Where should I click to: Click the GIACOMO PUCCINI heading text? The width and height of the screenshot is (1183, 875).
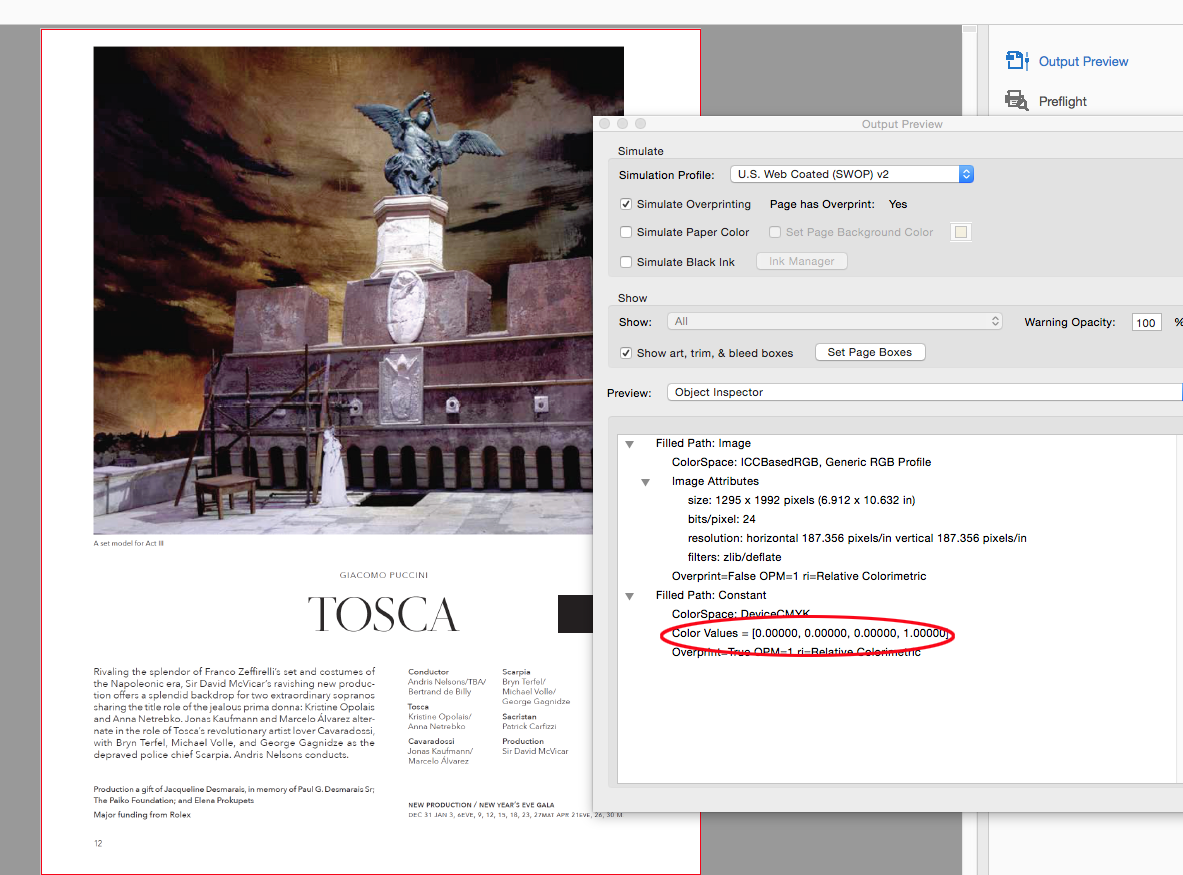(x=383, y=575)
